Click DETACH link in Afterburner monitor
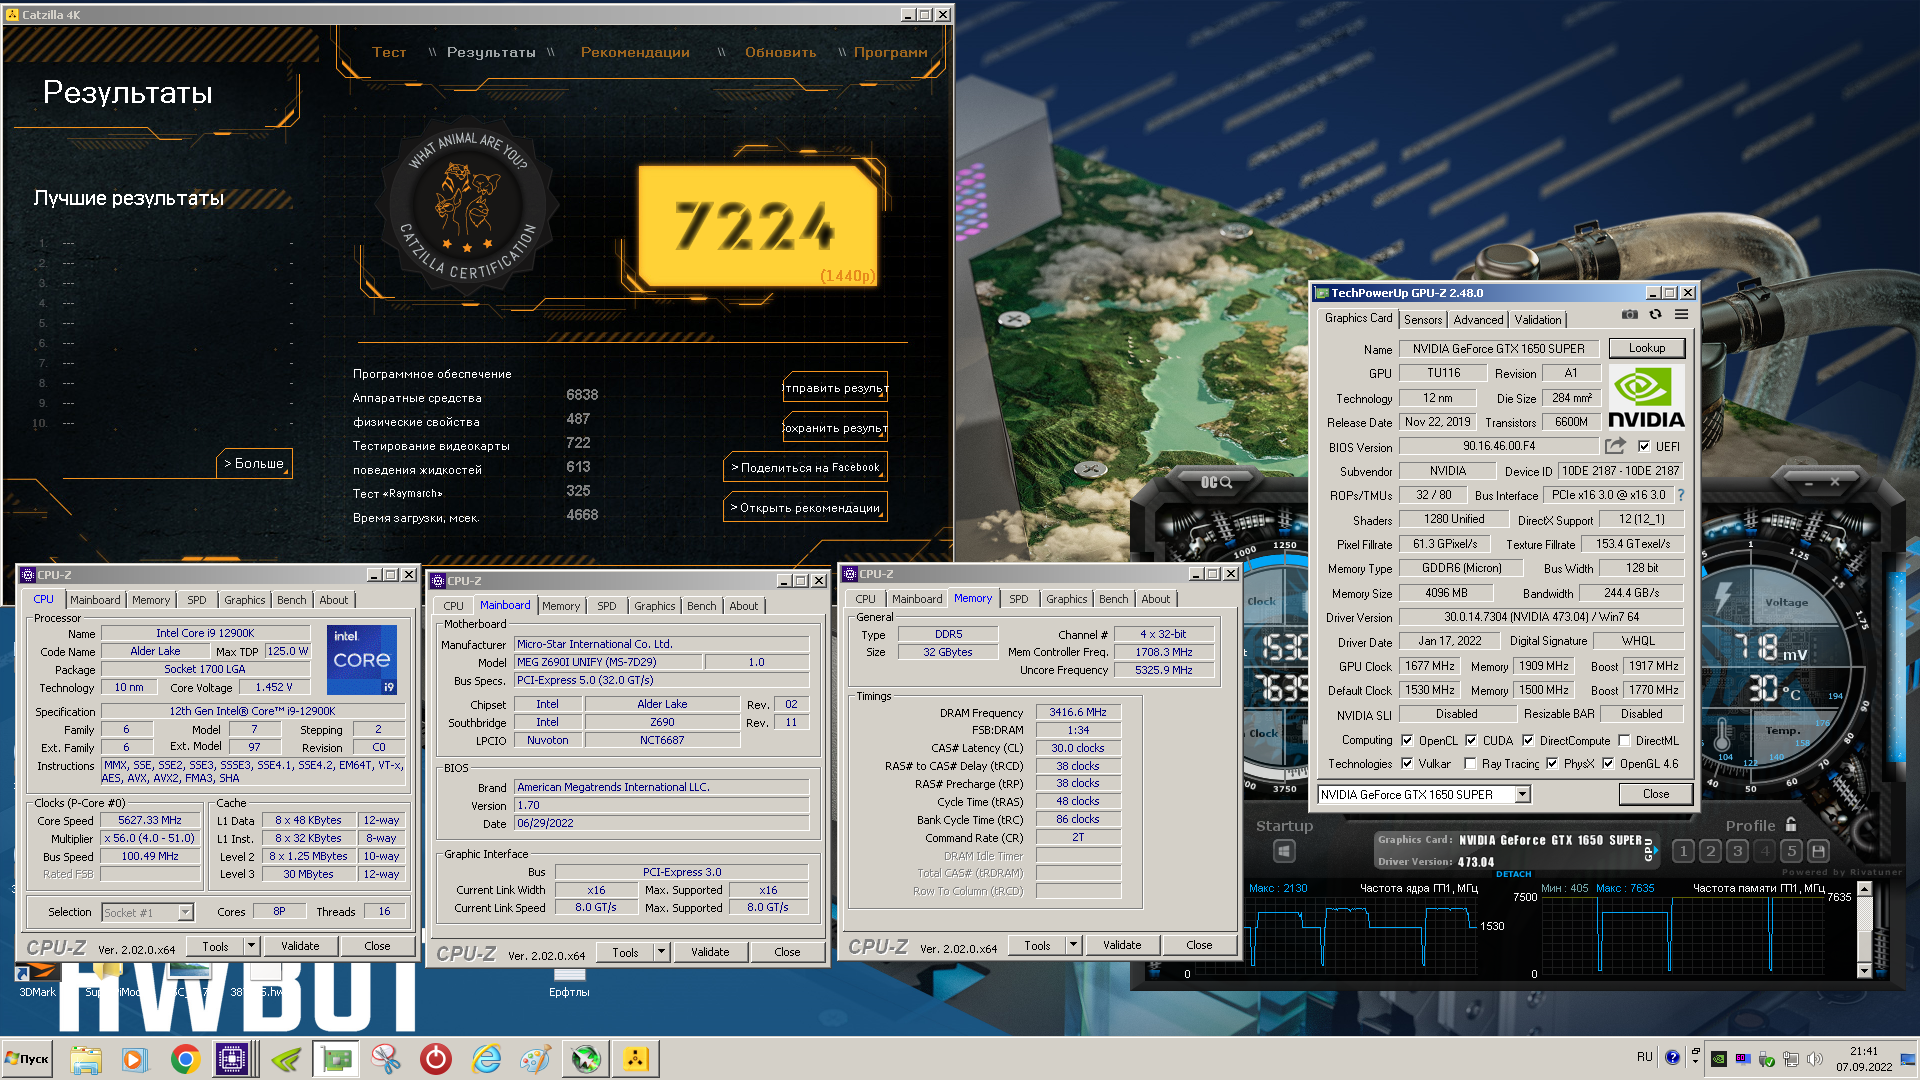 (x=1513, y=874)
